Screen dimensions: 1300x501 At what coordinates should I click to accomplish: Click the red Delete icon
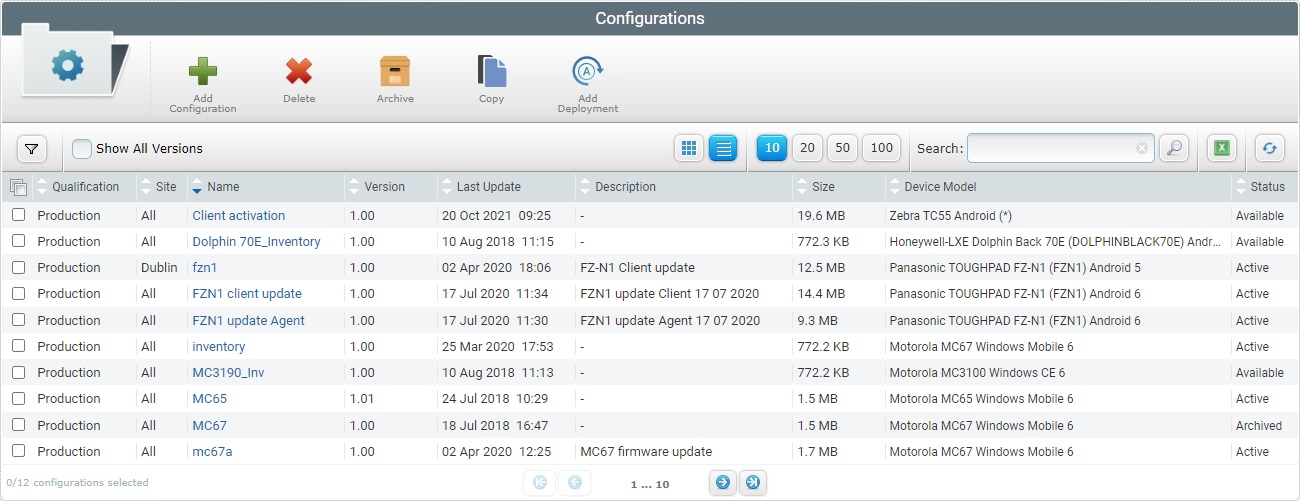tap(299, 71)
